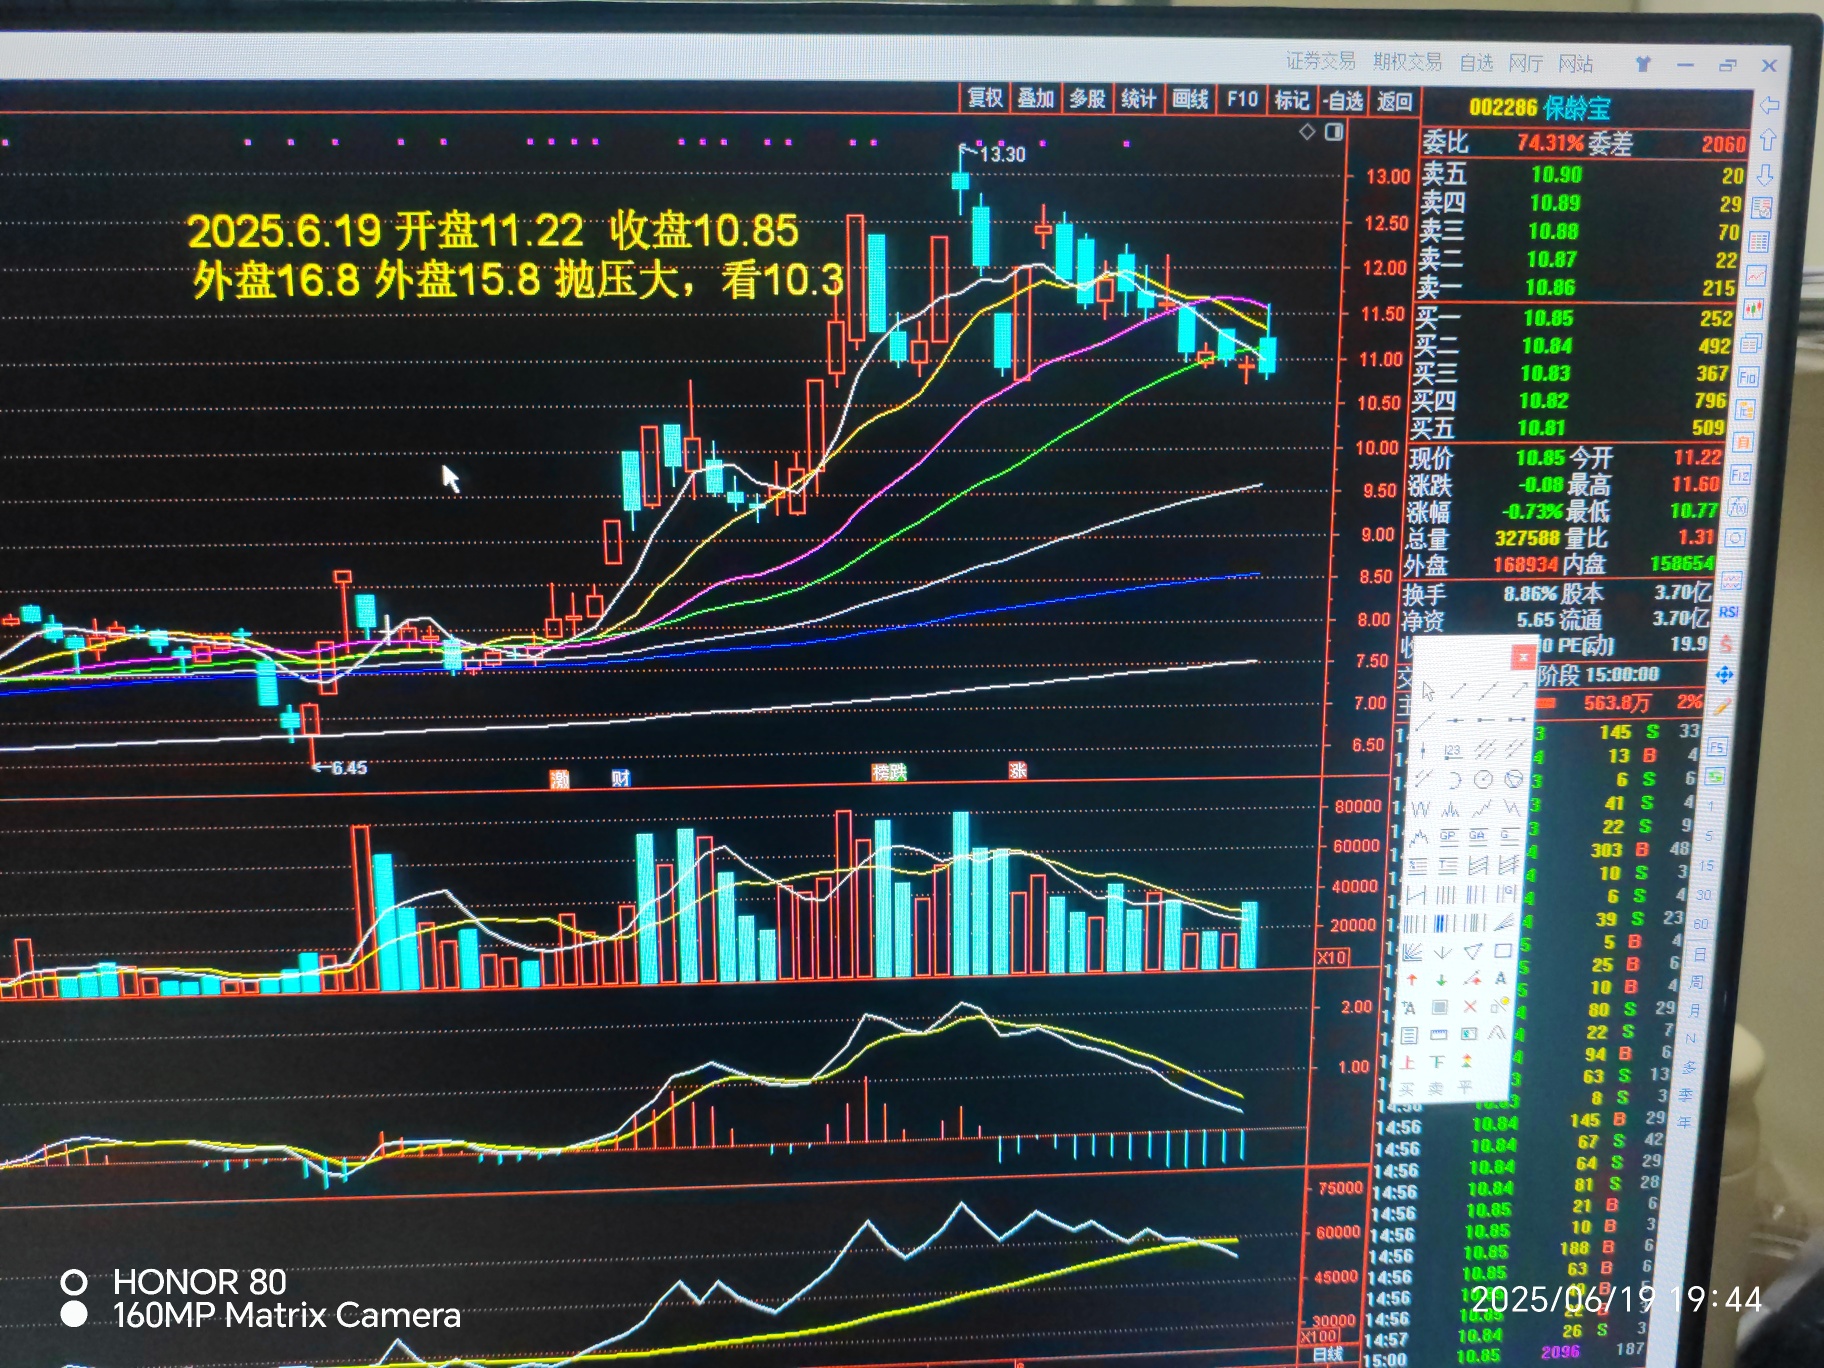Select the W-shape wave drawing tool
Viewport: 1824px width, 1368px height.
tap(1421, 808)
